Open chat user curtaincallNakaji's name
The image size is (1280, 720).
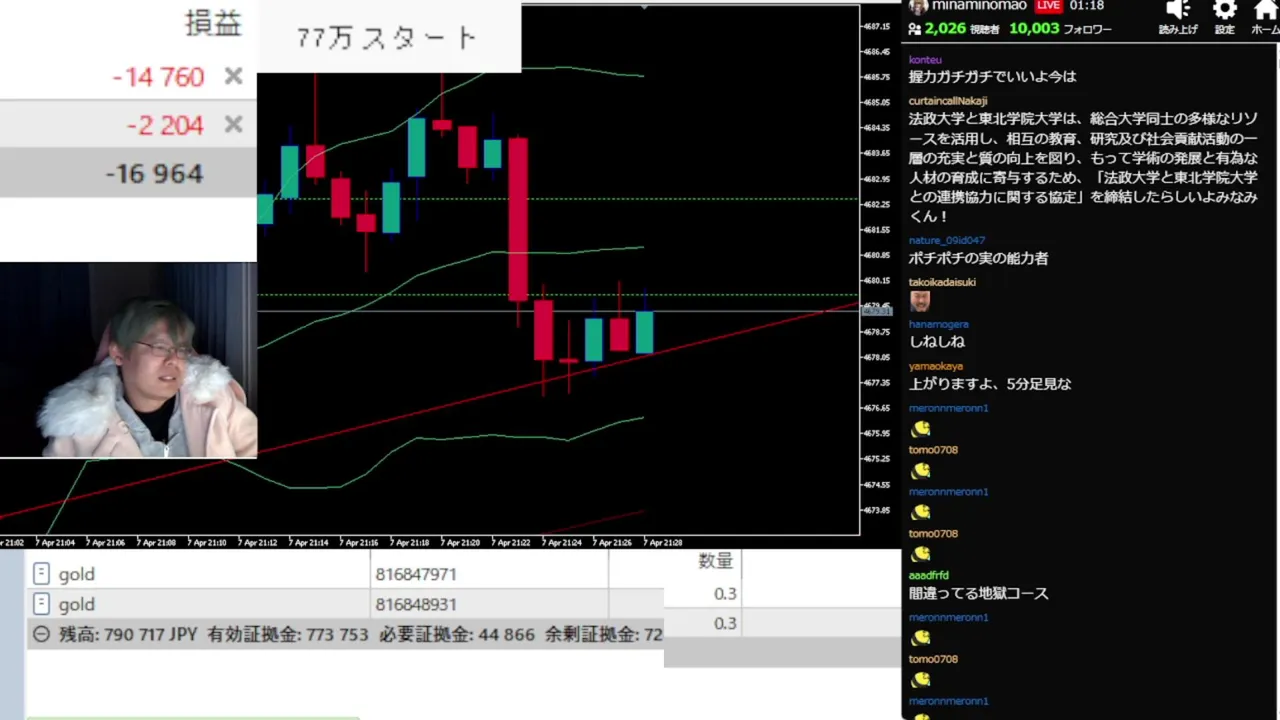point(948,101)
